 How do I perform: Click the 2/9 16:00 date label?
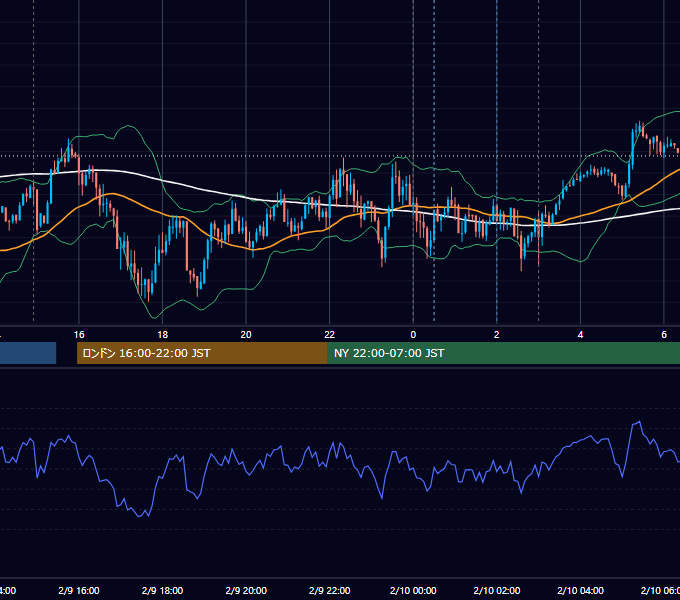(x=79, y=590)
